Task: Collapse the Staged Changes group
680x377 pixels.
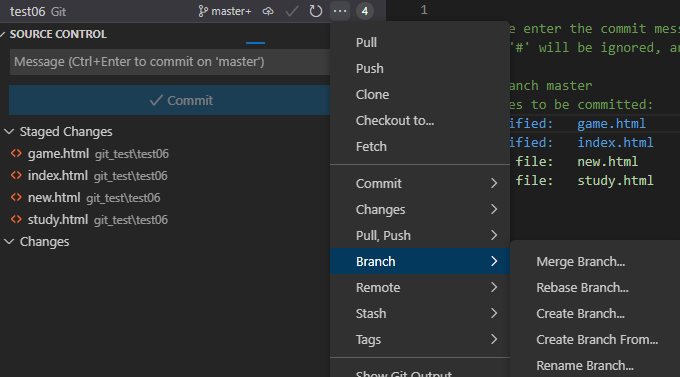Action: [x=9, y=131]
